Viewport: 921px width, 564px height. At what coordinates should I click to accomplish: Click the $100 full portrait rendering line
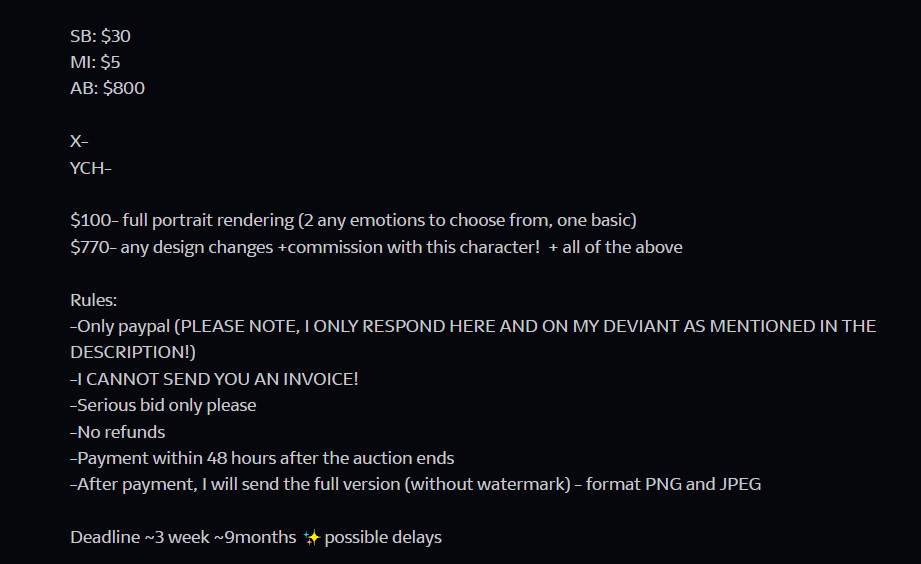click(x=353, y=220)
